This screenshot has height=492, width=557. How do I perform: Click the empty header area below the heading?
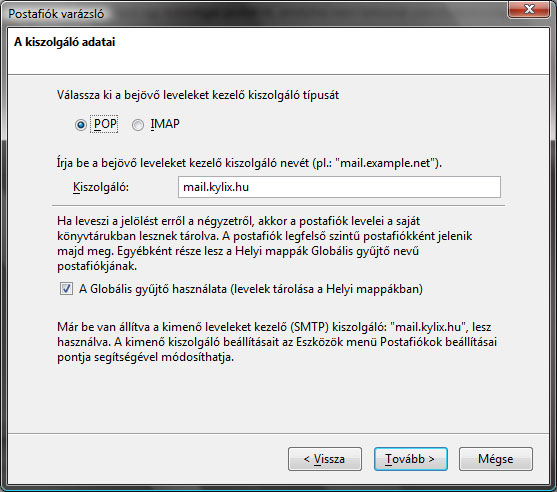tap(278, 62)
